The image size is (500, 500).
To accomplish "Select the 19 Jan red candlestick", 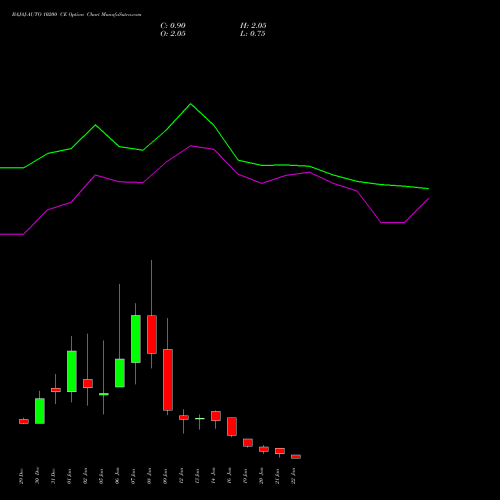I will pyautogui.click(x=248, y=442).
